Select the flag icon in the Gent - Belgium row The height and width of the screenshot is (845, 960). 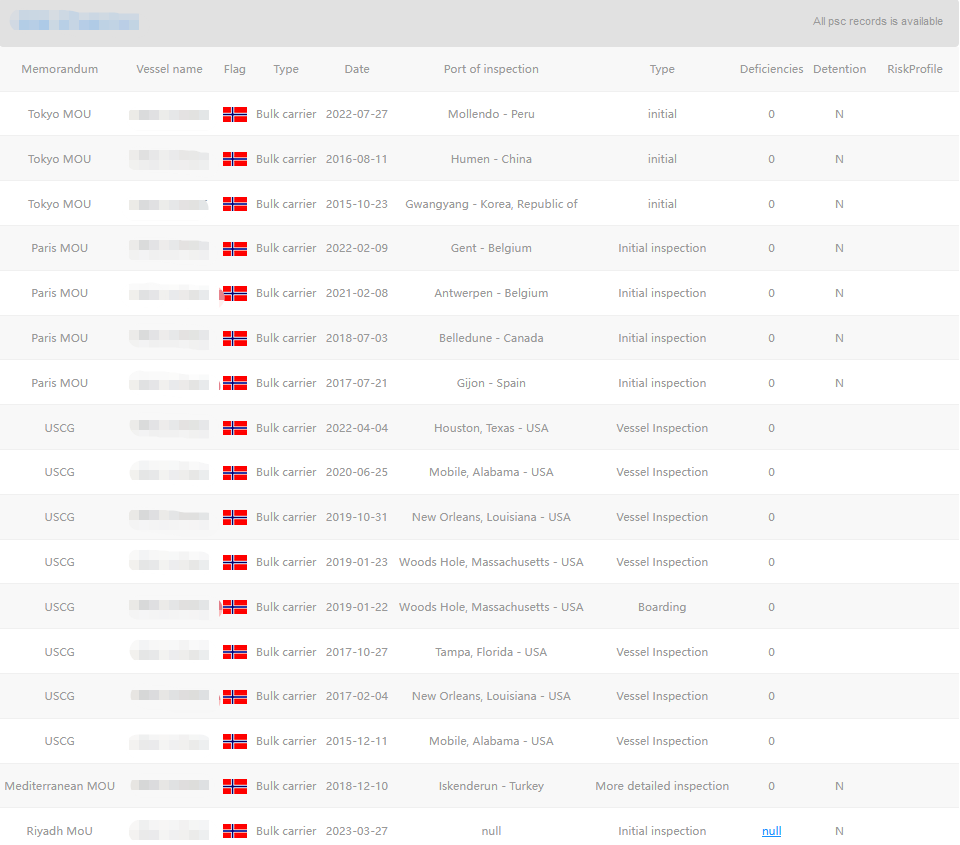tap(235, 249)
